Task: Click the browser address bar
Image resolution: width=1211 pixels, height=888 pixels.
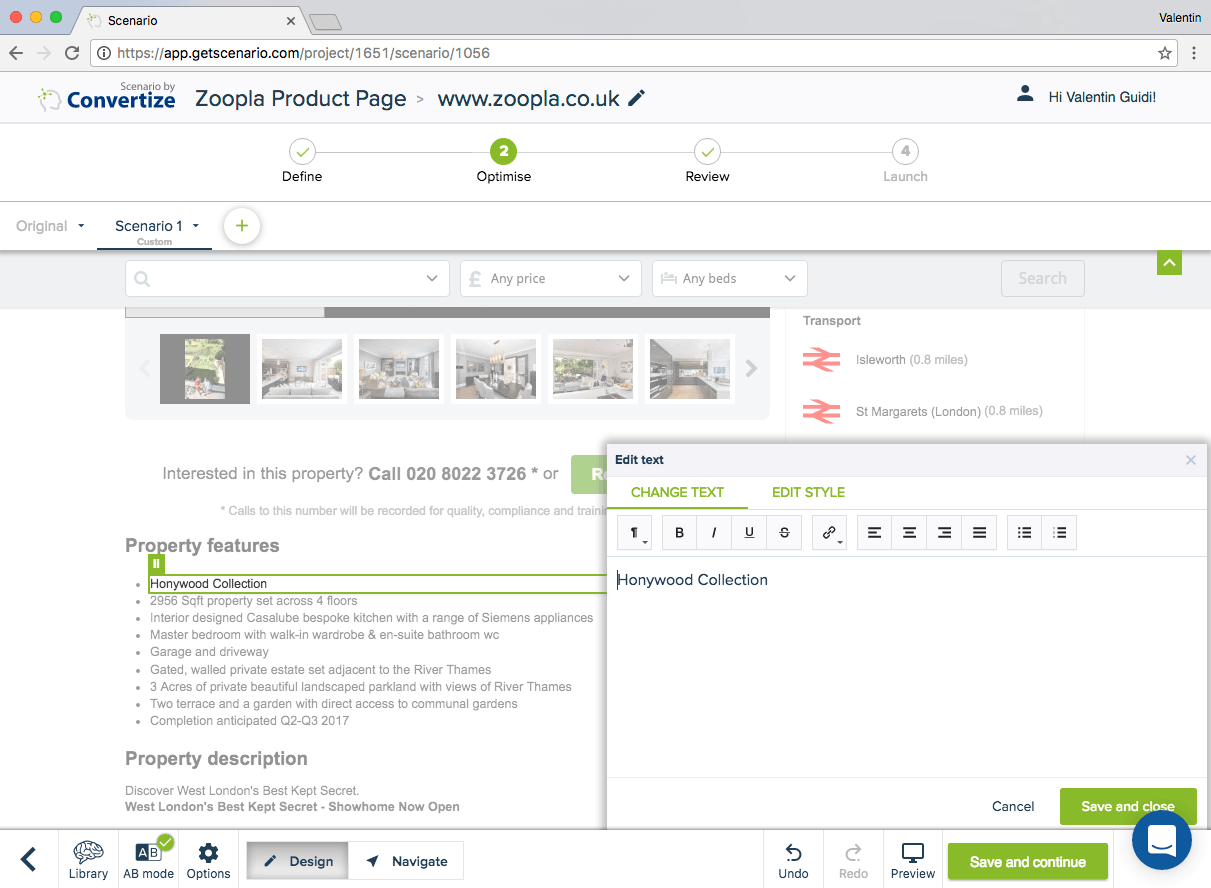Action: pos(633,53)
